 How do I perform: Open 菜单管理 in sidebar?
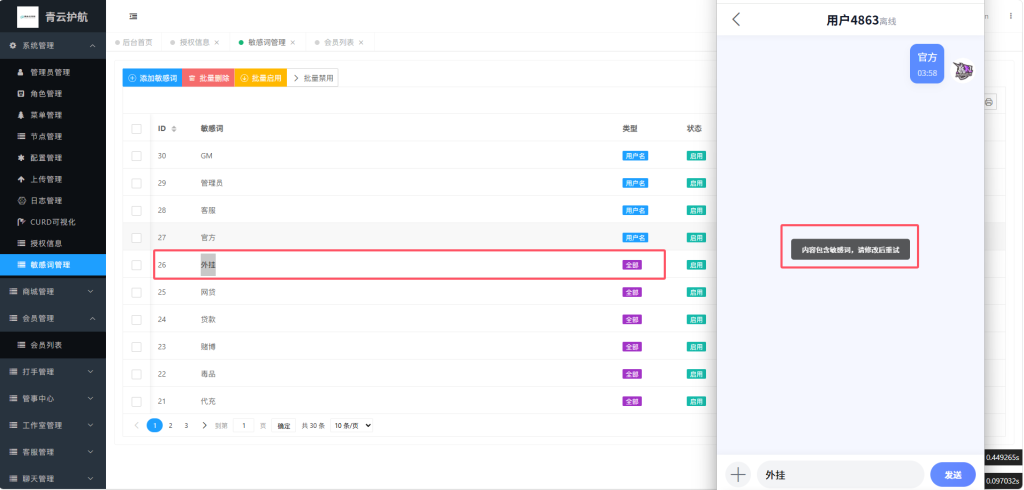53,115
